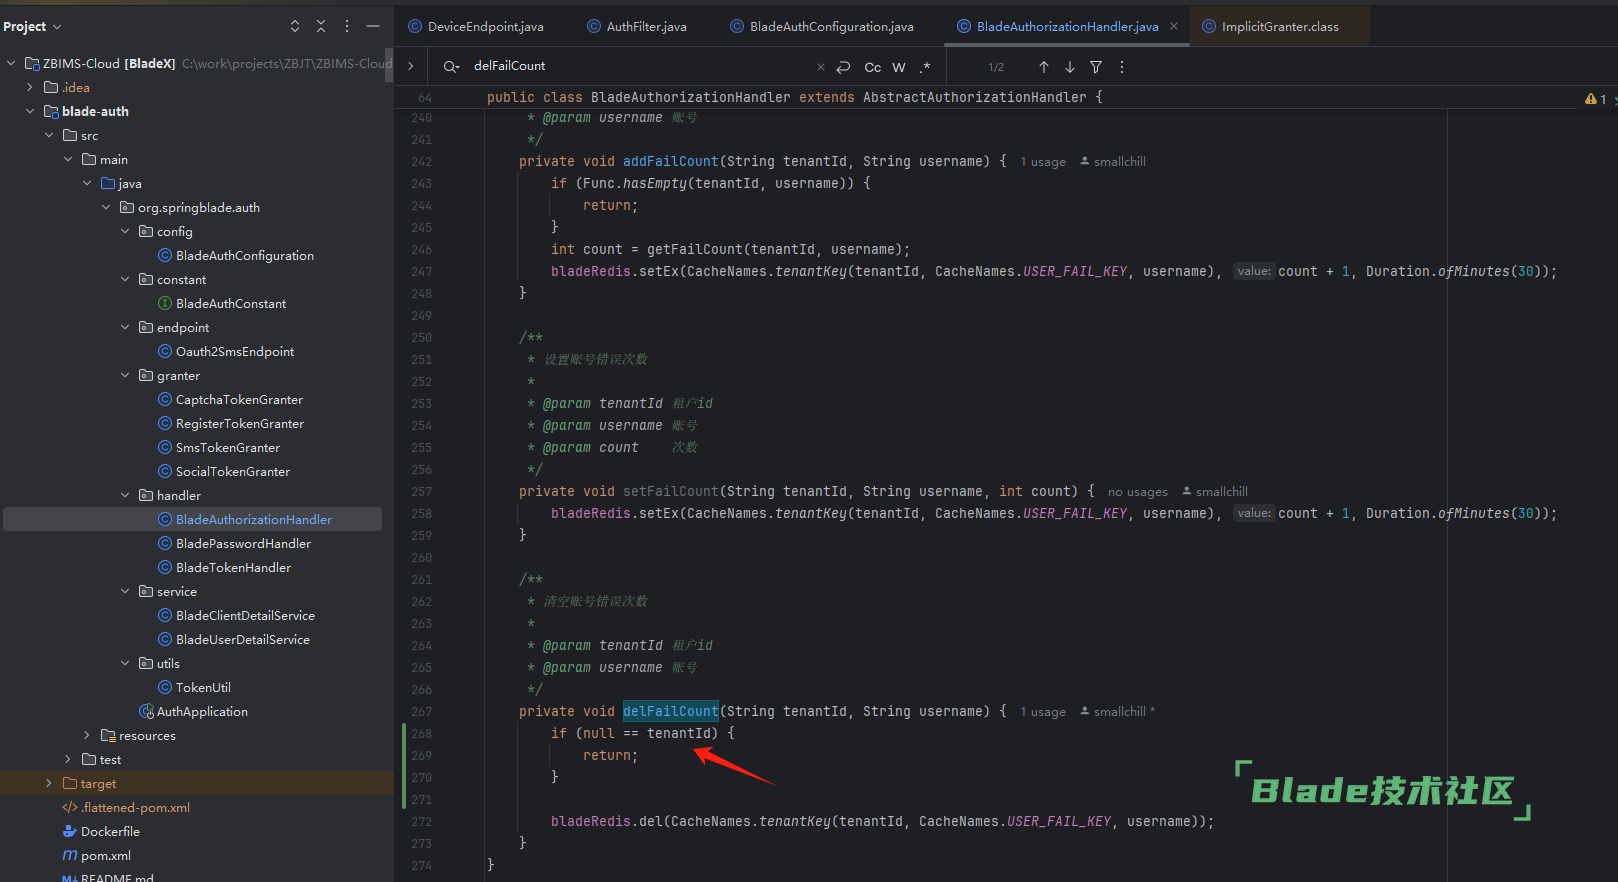The height and width of the screenshot is (882, 1618).
Task: Click the warning indicator in editor corner
Action: point(1596,99)
